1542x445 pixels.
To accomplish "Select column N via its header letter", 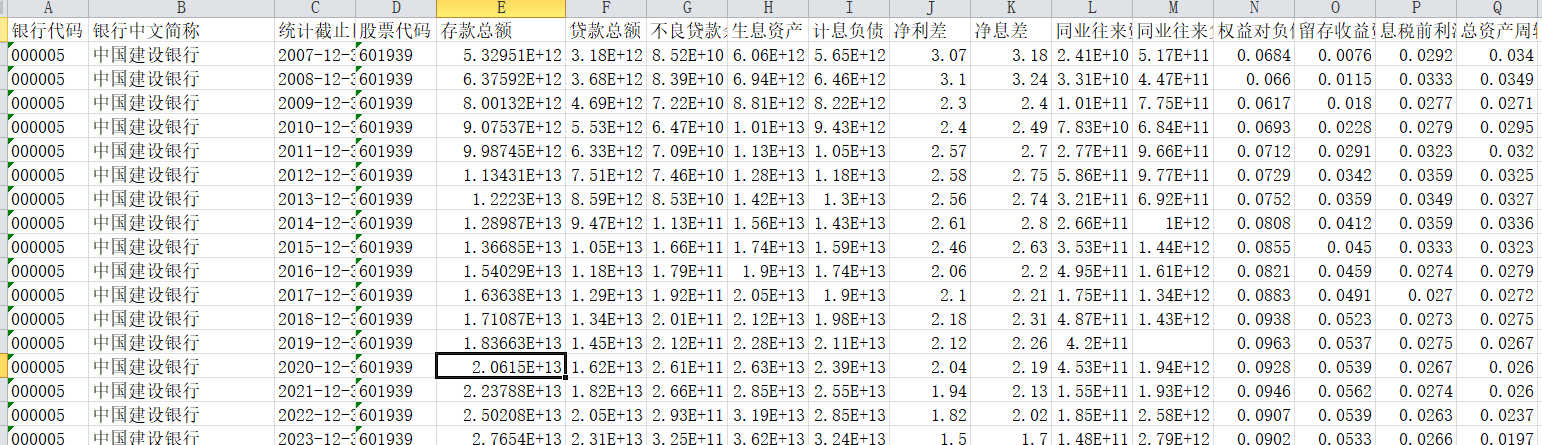I will [x=1254, y=9].
